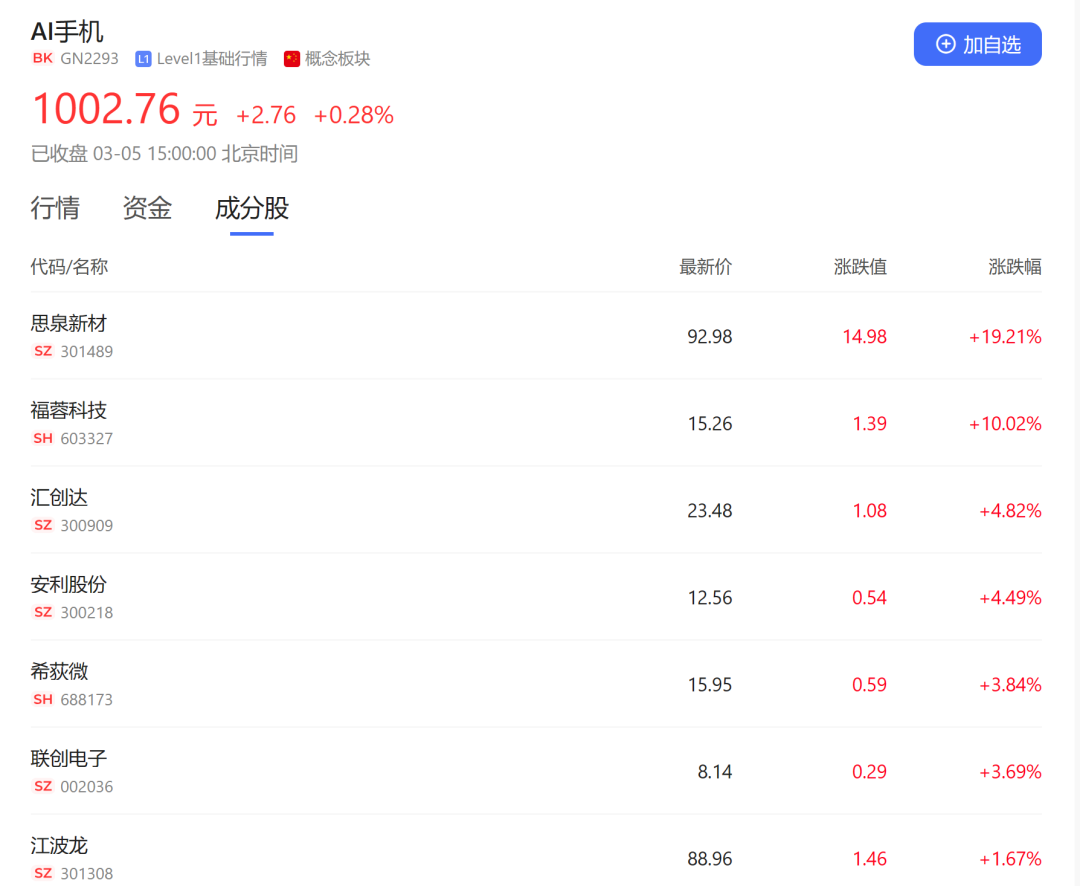Open the 思泉新材 stock row
Viewport: 1080px width, 886px height.
[x=536, y=336]
